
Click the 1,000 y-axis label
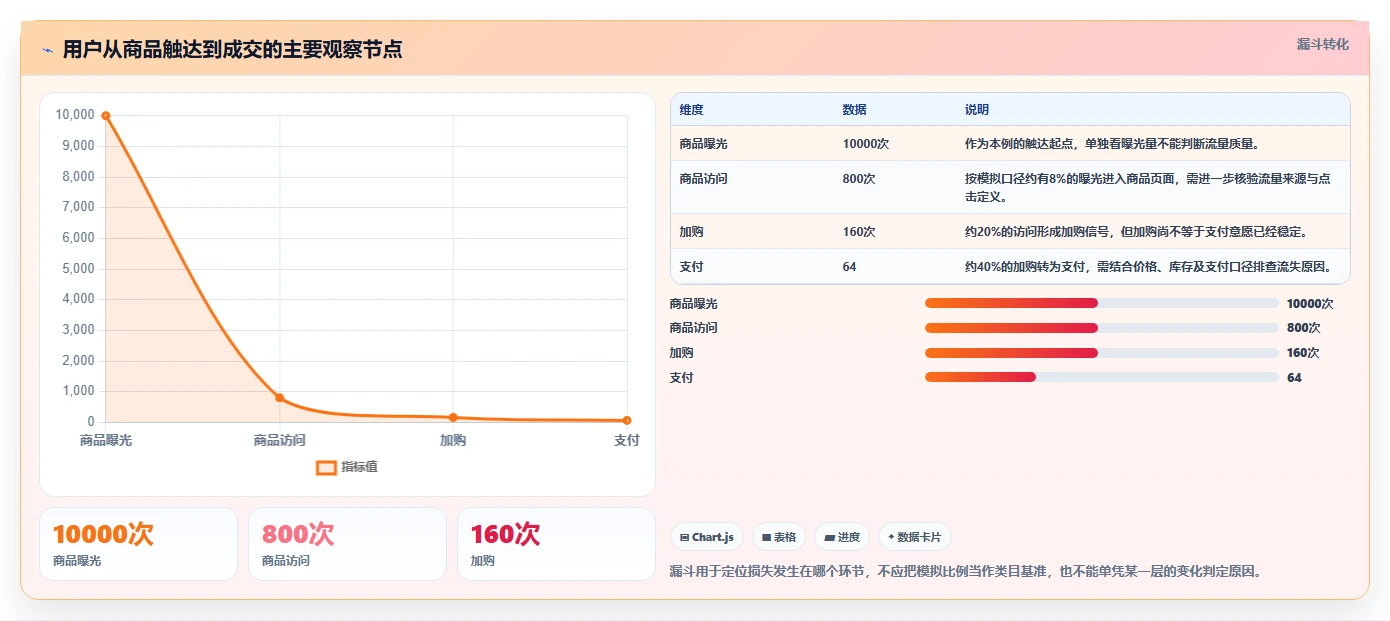click(78, 391)
